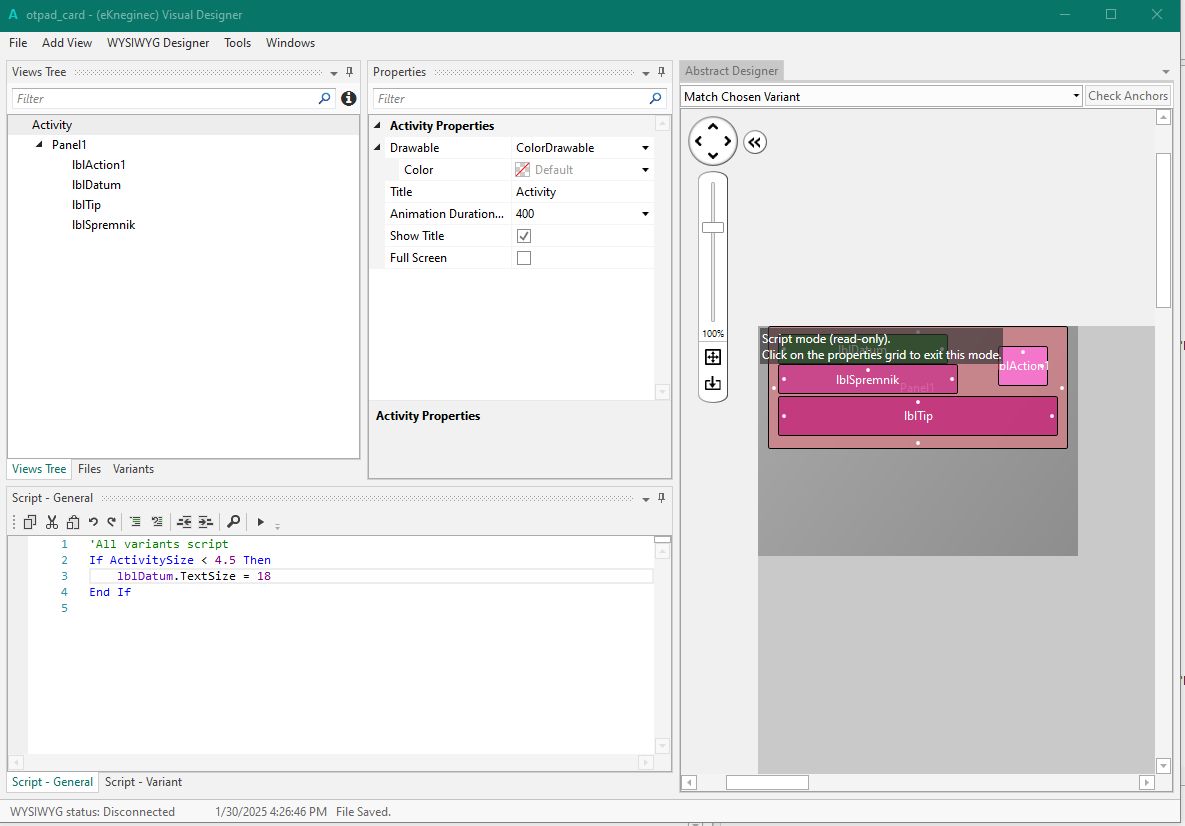Uncheck the Show Title checkbox
1185x826 pixels.
pos(524,236)
